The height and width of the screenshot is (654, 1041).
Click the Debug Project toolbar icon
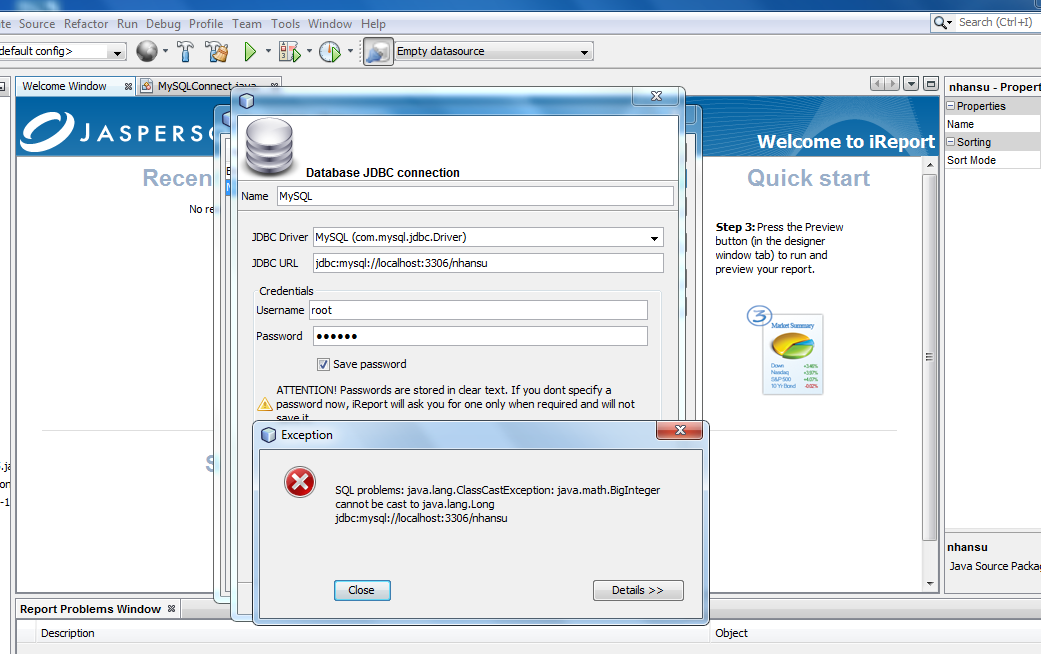click(x=290, y=51)
